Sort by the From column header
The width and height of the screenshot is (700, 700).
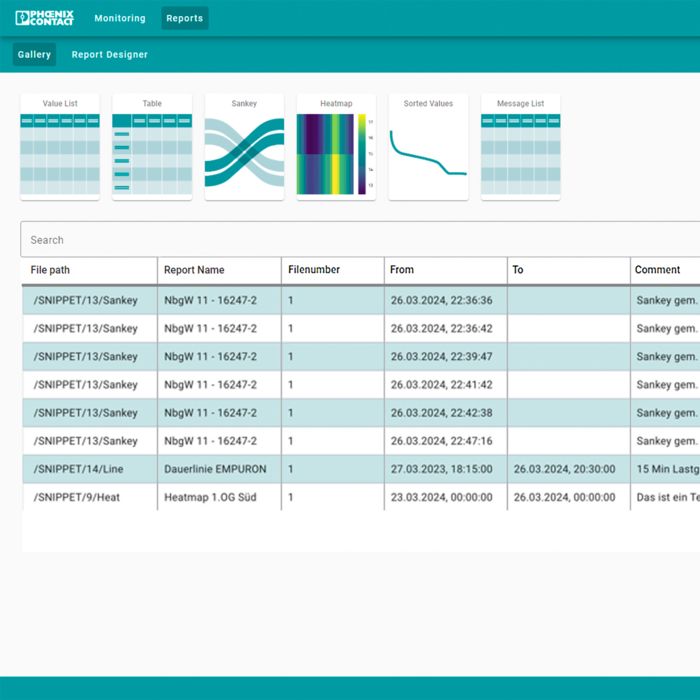tap(446, 270)
